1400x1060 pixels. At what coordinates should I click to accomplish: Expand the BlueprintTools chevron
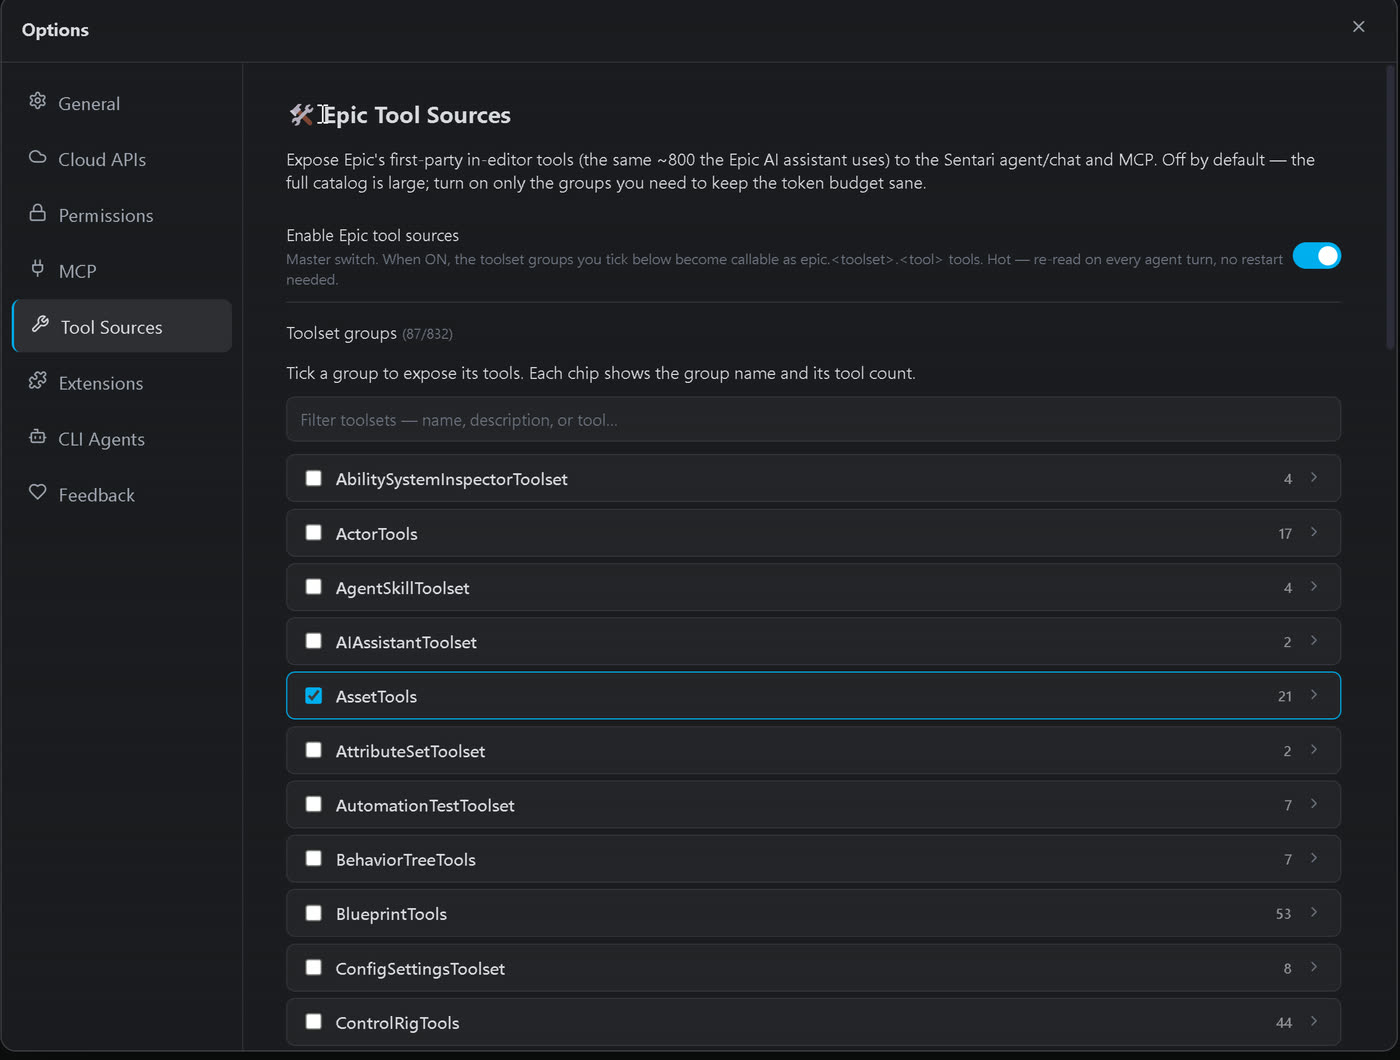pos(1314,913)
